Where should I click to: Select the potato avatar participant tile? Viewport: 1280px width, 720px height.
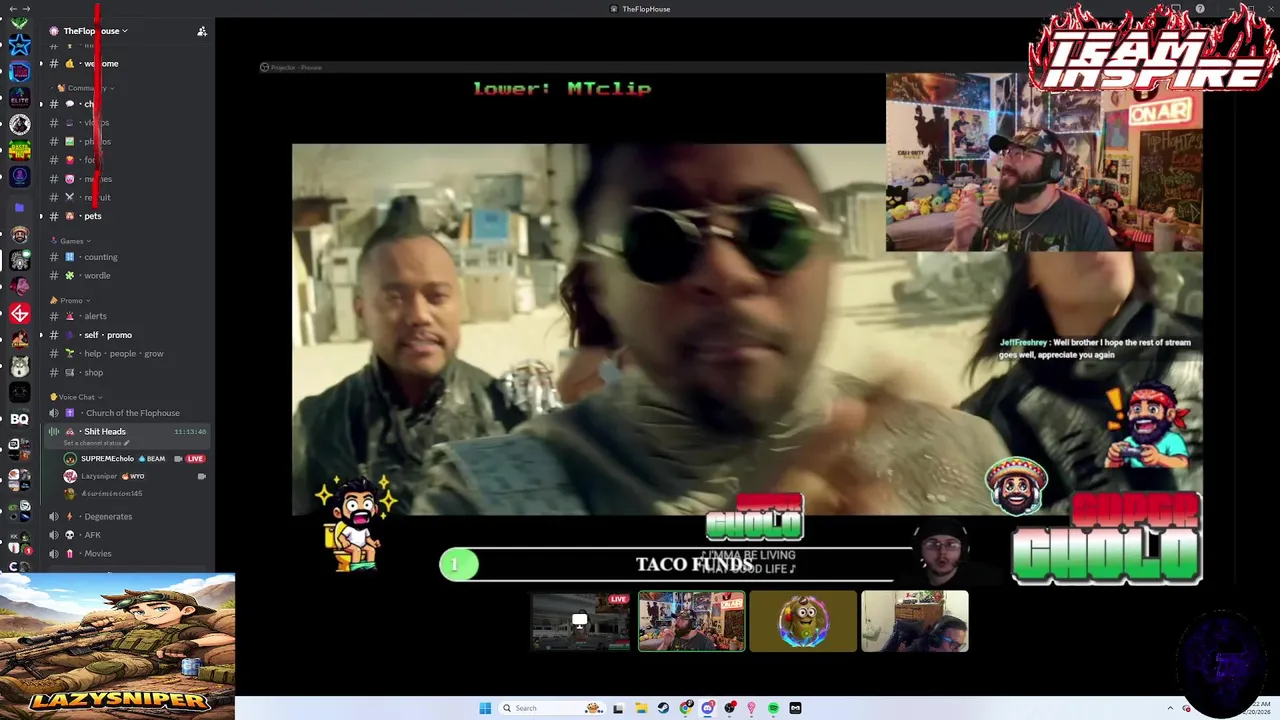(803, 621)
